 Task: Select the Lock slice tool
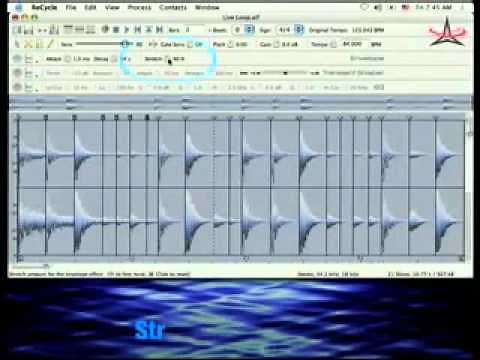tap(39, 44)
